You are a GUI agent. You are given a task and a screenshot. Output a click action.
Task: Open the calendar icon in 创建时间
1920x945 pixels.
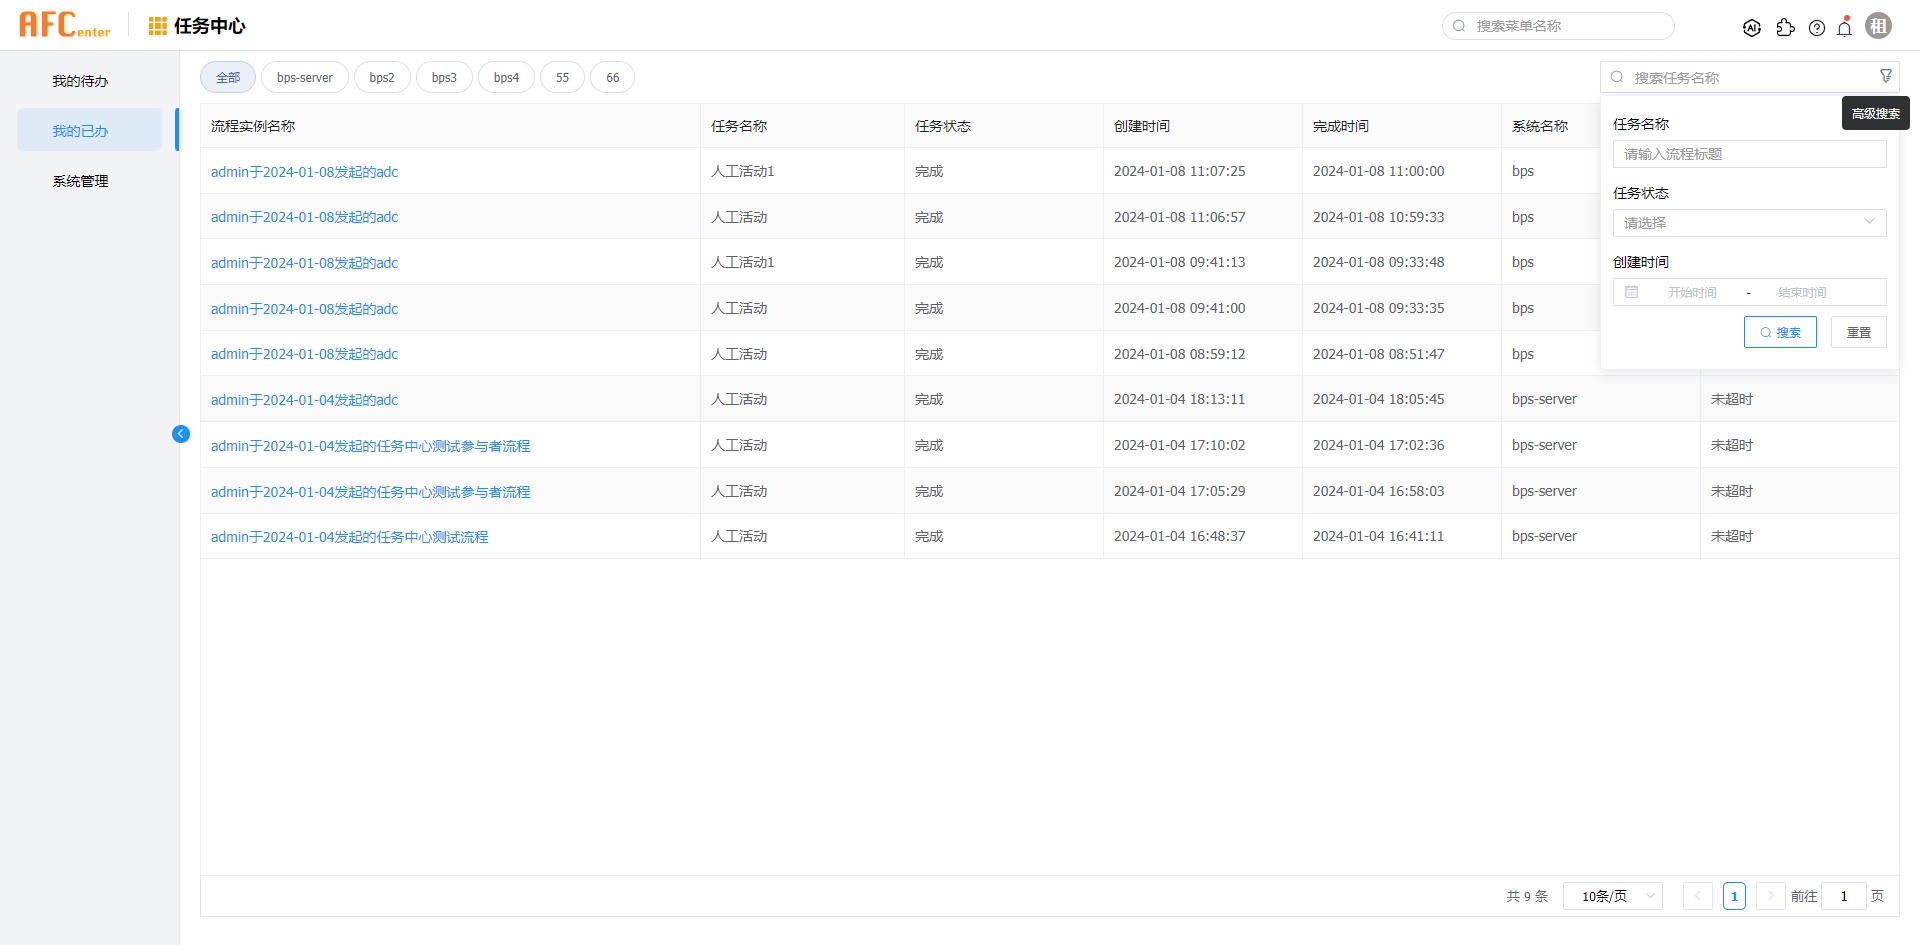[x=1632, y=291]
